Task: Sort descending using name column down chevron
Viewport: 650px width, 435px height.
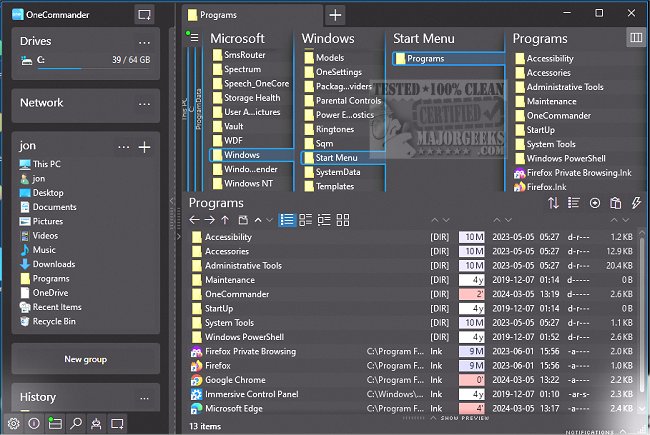Action: pyautogui.click(x=446, y=220)
